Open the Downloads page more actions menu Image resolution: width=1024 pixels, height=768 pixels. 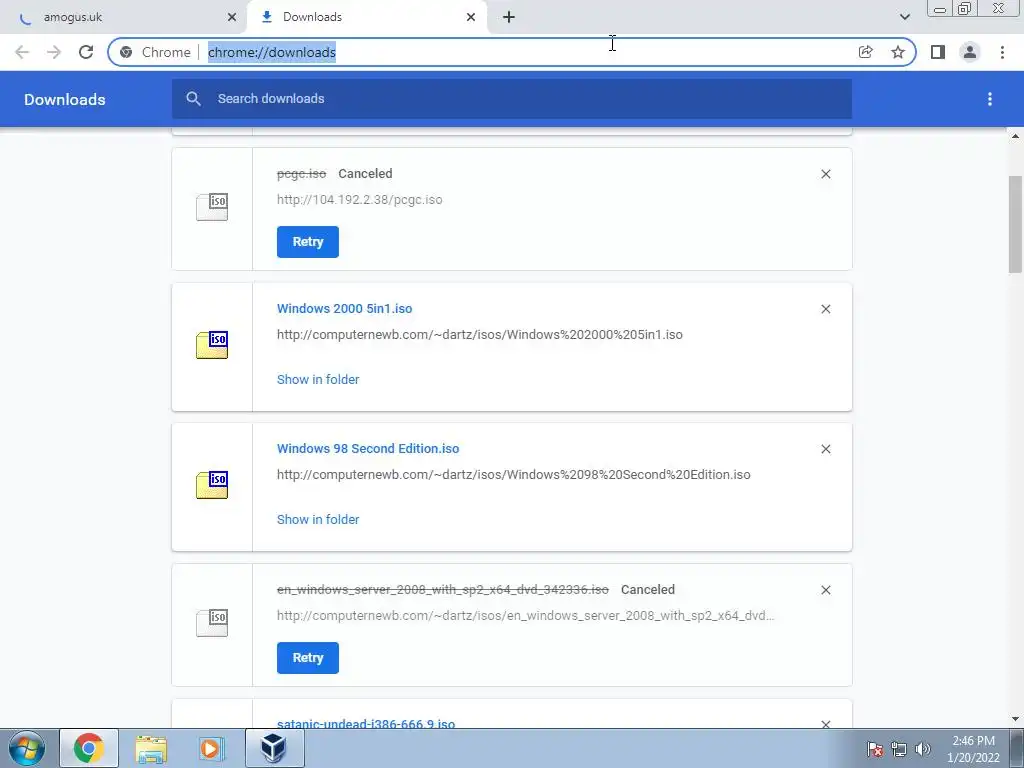(990, 99)
